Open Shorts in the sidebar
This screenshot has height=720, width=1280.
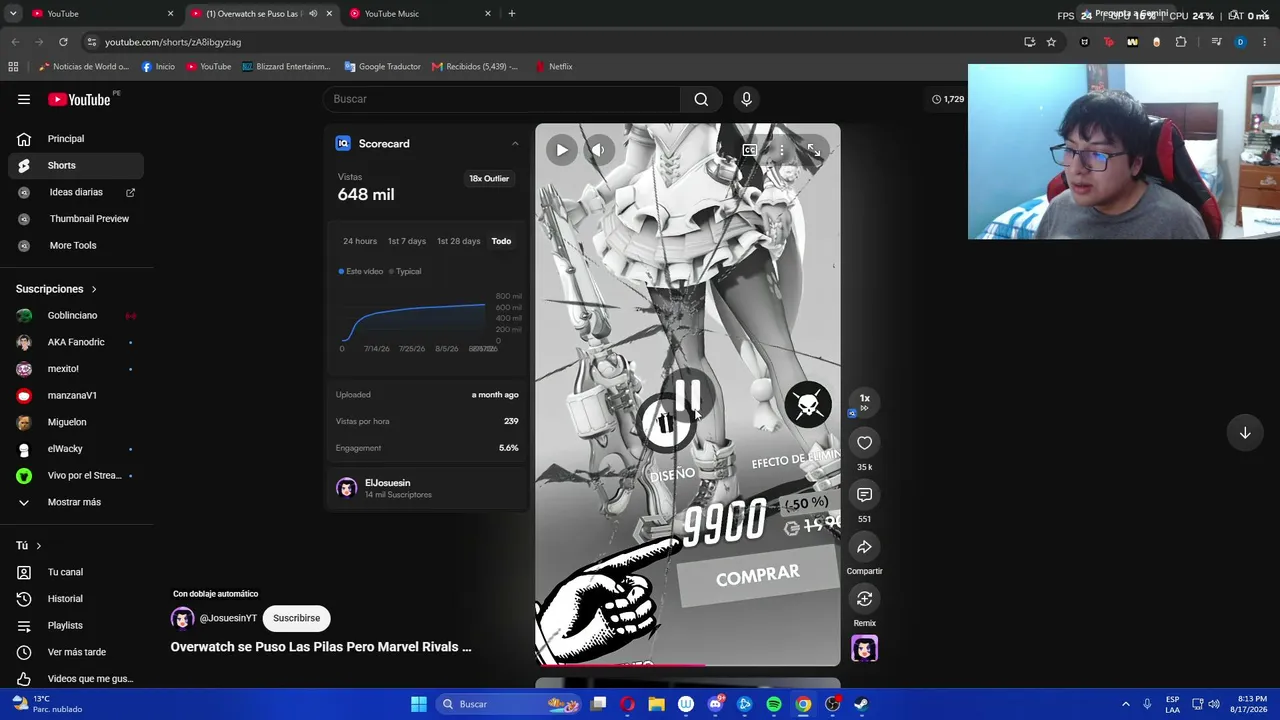pyautogui.click(x=77, y=165)
